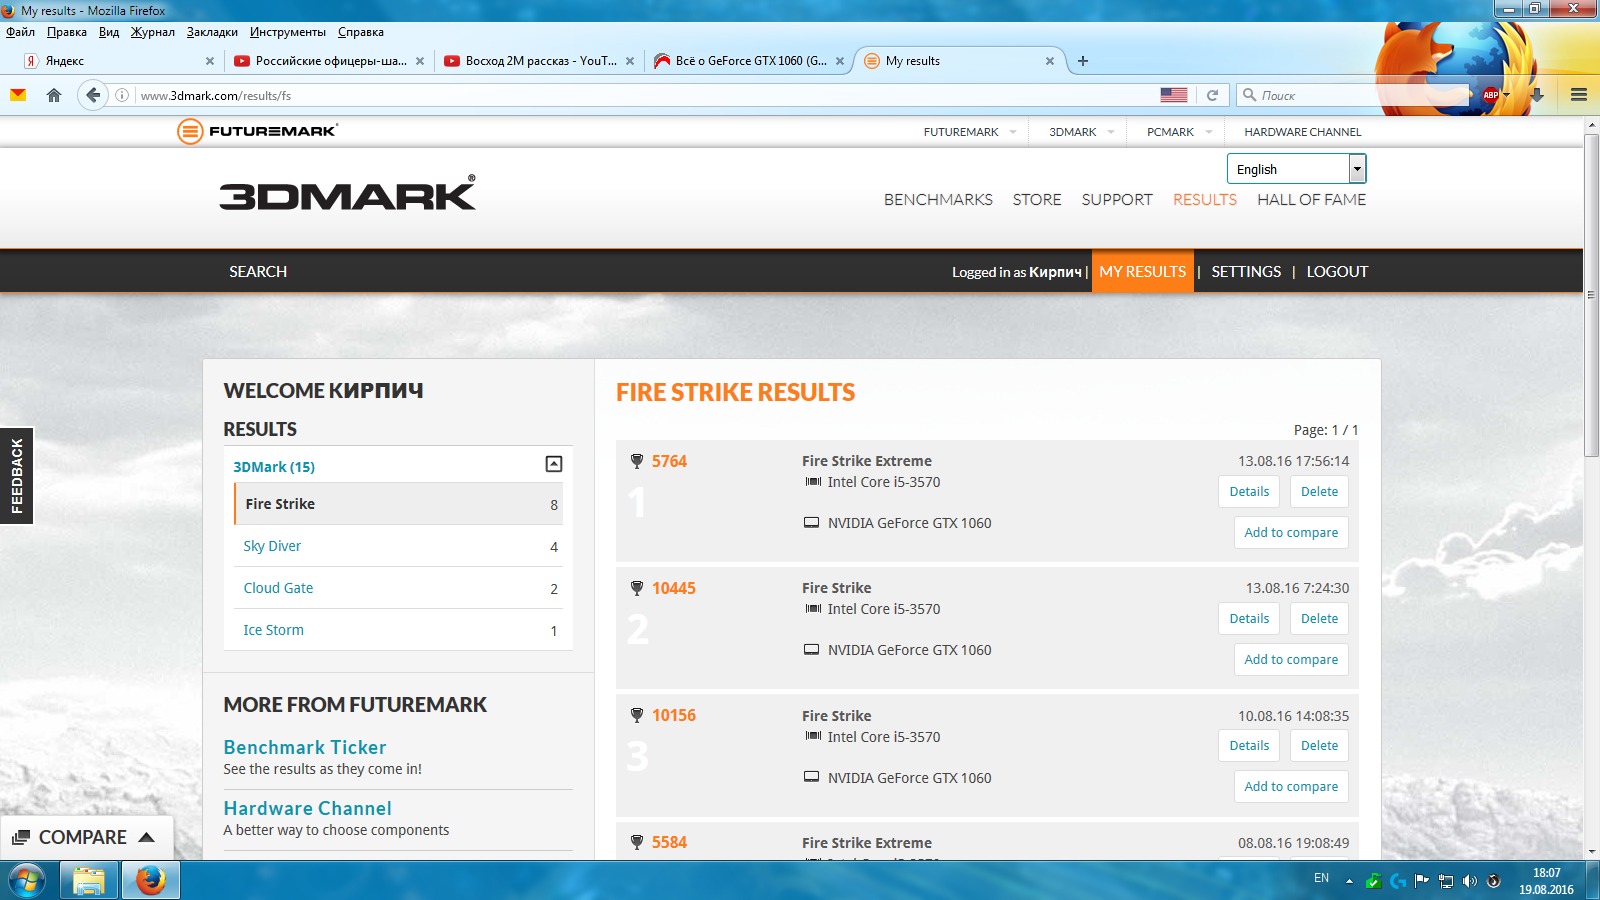Open Windows Explorer from taskbar
Image resolution: width=1600 pixels, height=900 pixels.
click(89, 881)
